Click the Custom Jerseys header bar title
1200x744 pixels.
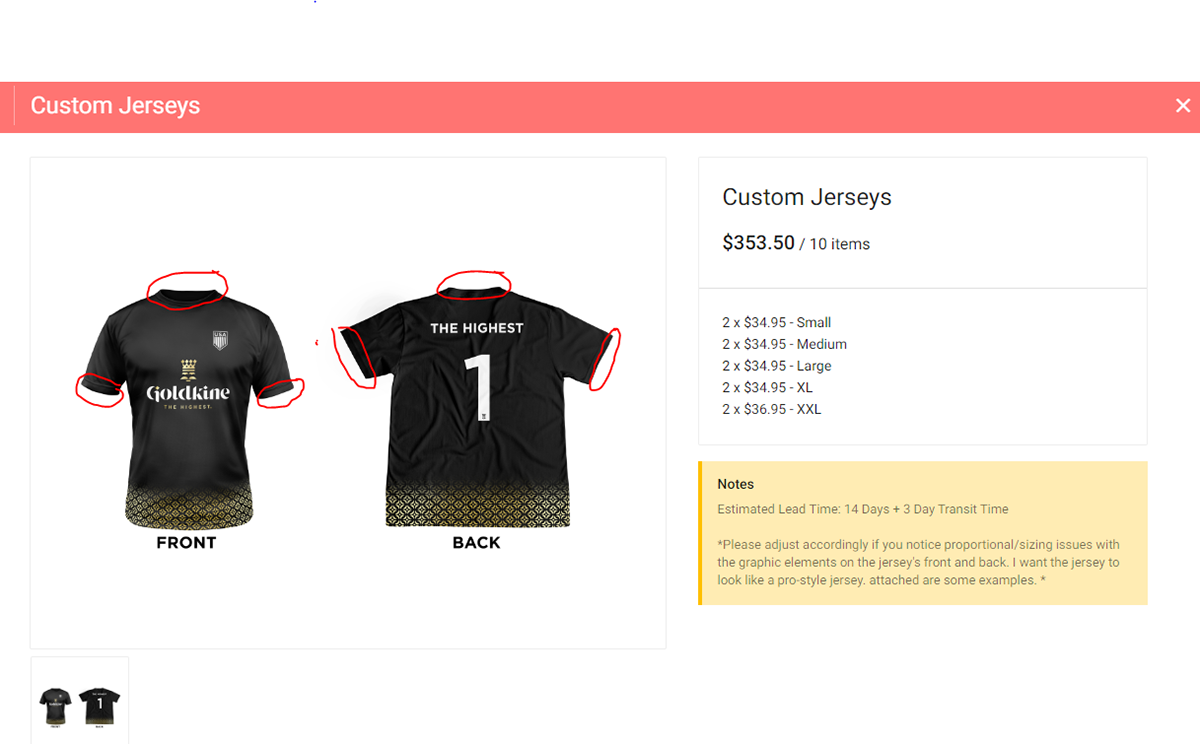115,106
